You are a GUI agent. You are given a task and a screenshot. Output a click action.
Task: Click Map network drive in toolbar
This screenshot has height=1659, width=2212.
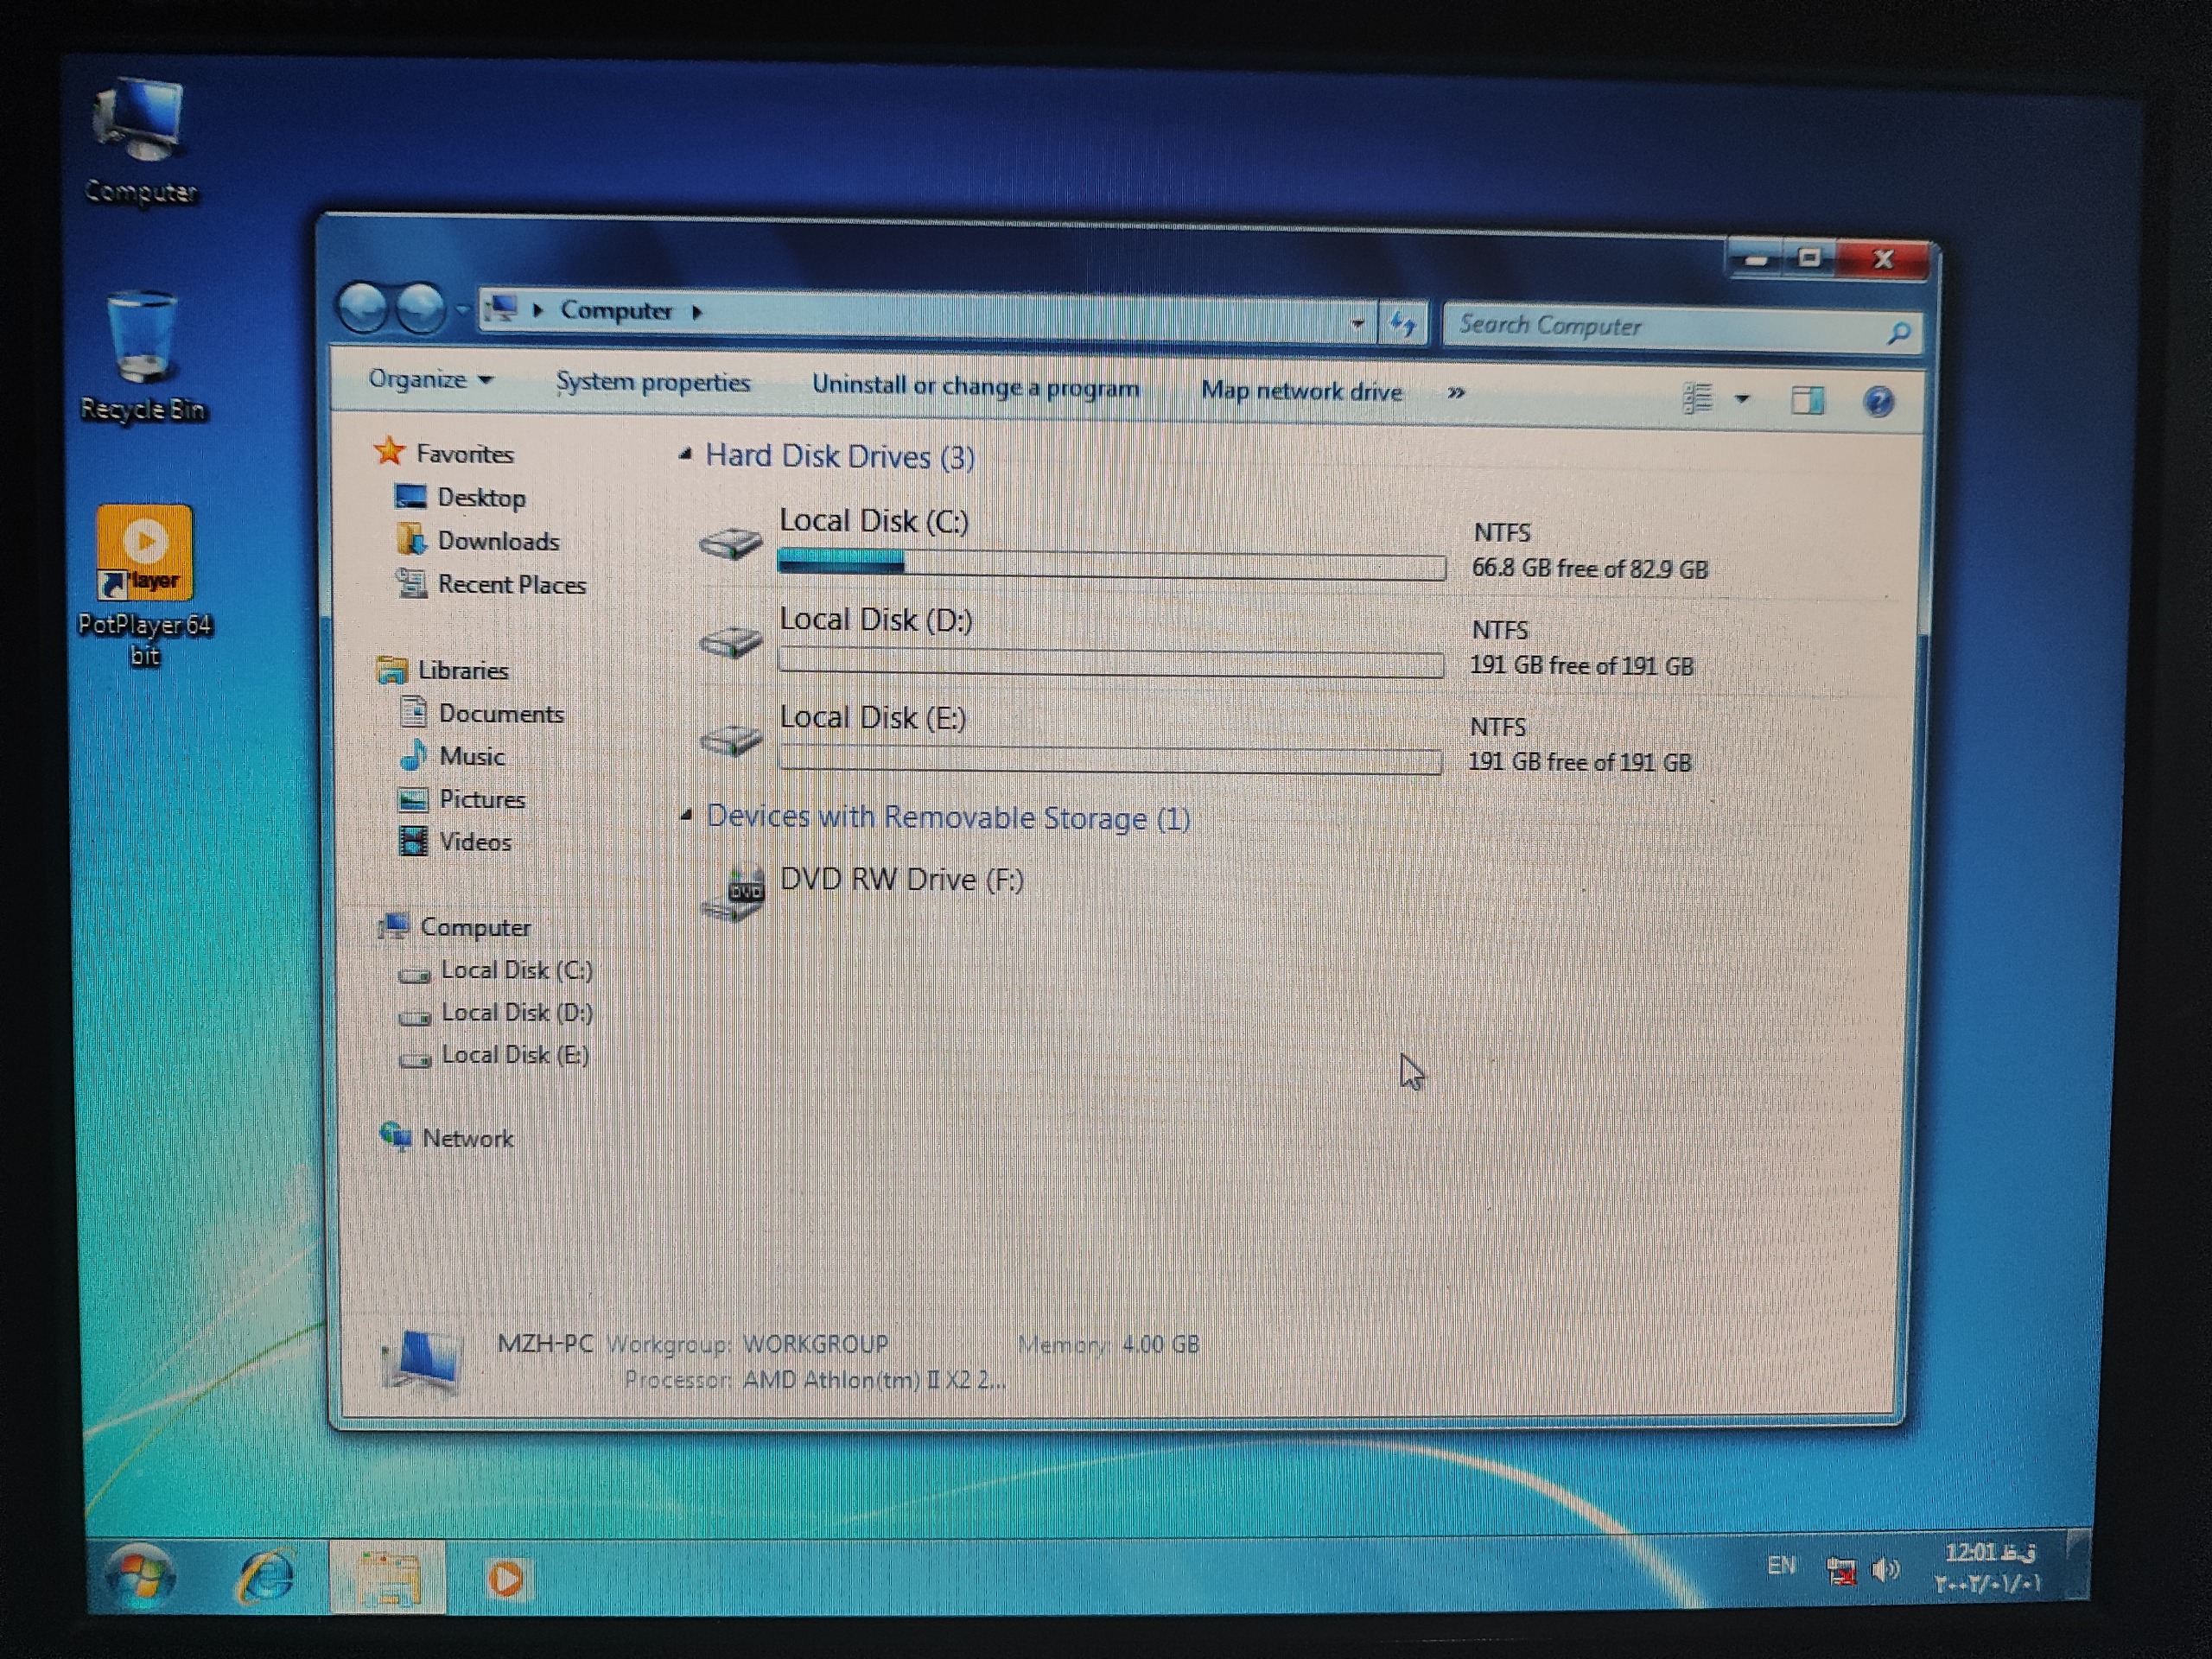1301,391
